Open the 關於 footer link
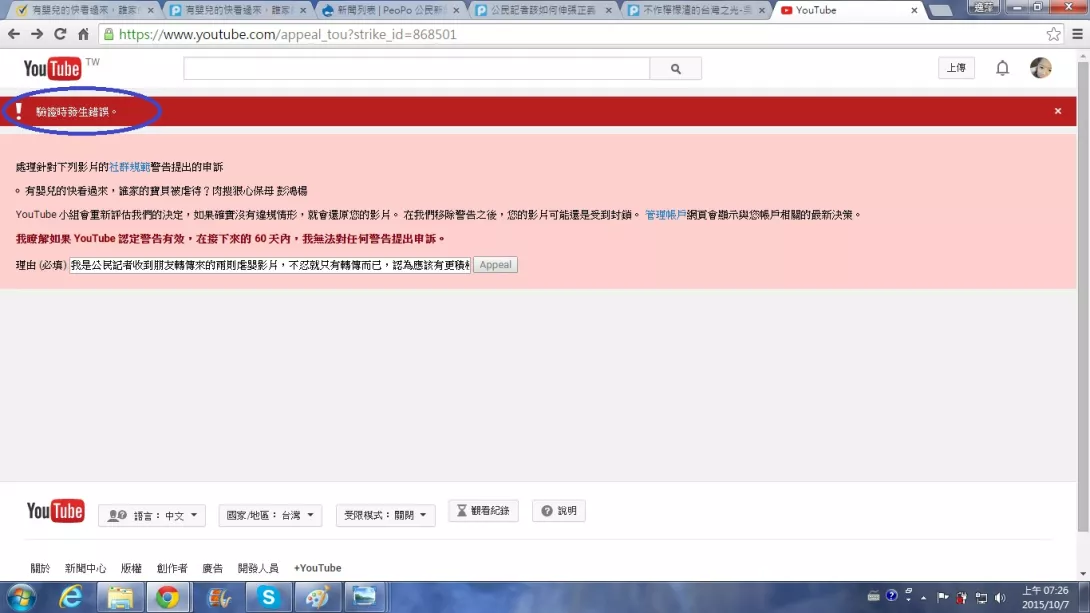Viewport: 1090px width, 613px height. click(40, 568)
